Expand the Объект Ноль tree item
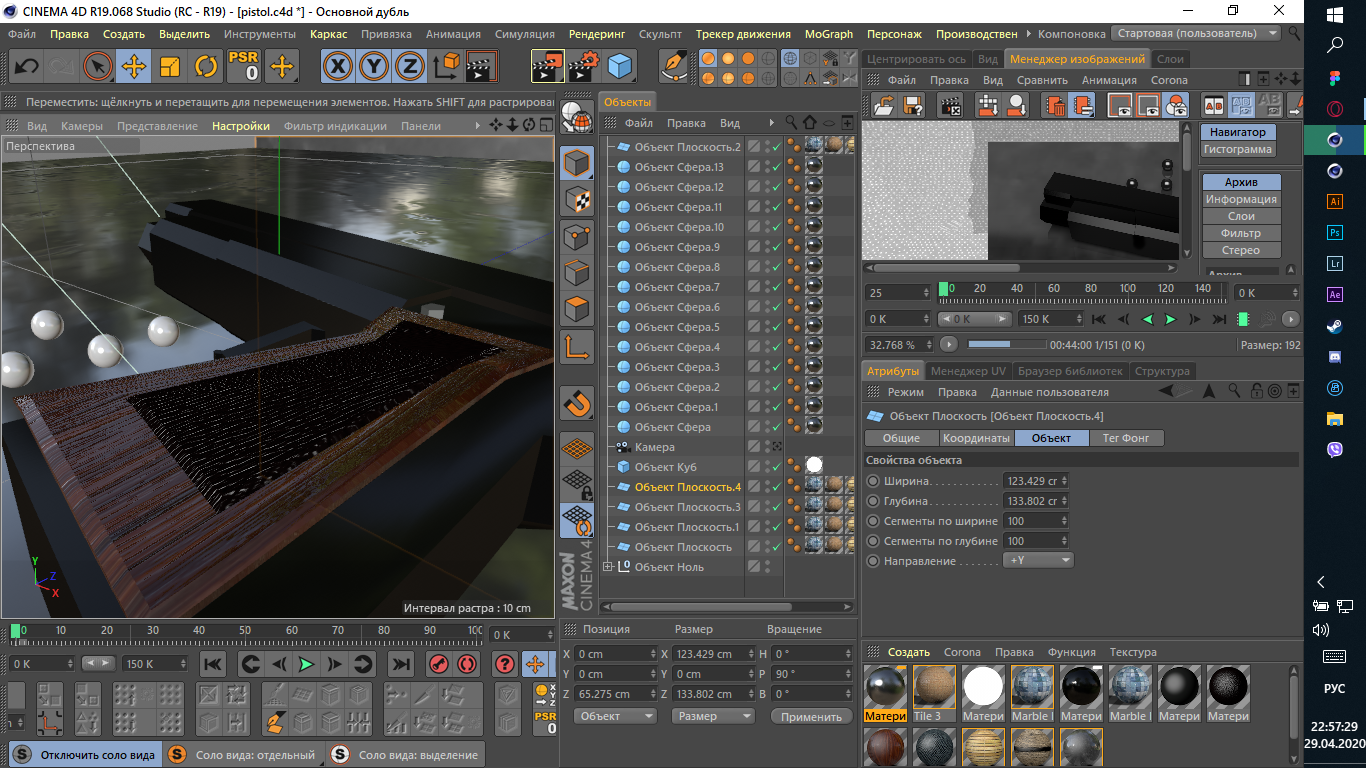 click(x=608, y=567)
